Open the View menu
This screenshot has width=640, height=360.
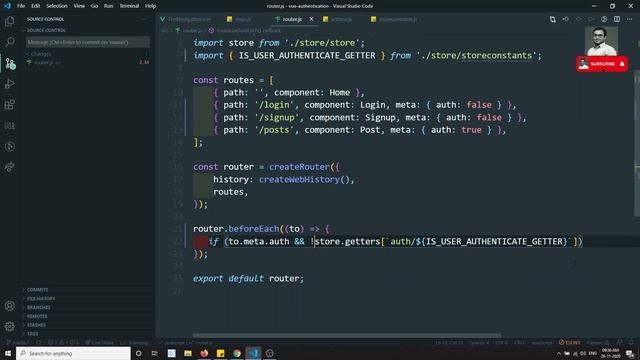point(79,6)
